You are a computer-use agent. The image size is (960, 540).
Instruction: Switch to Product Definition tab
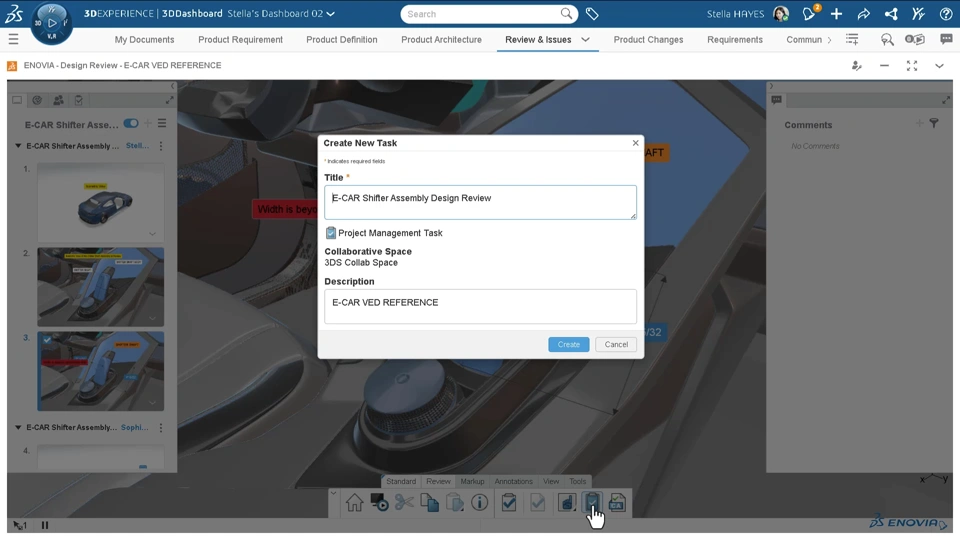[342, 39]
